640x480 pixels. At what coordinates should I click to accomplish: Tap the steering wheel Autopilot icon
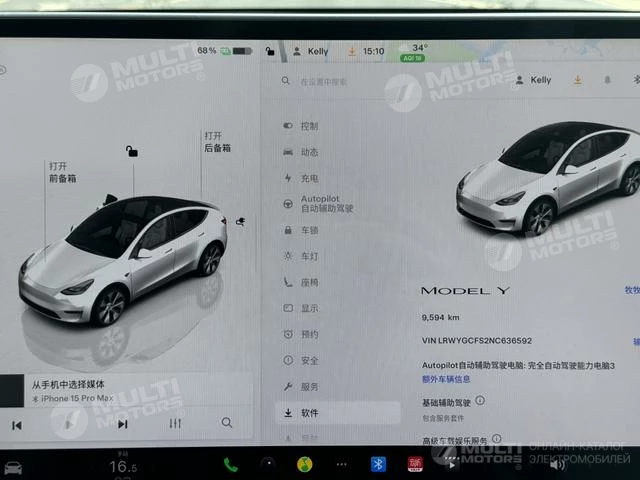288,204
